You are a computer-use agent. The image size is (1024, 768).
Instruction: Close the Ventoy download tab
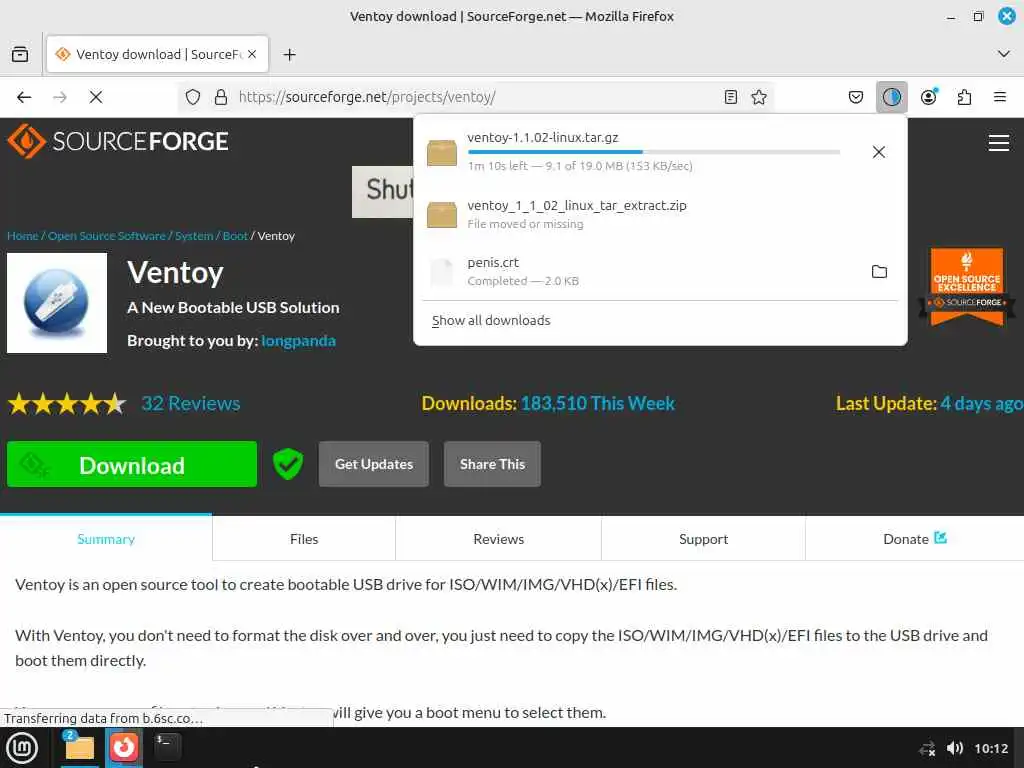tap(252, 54)
